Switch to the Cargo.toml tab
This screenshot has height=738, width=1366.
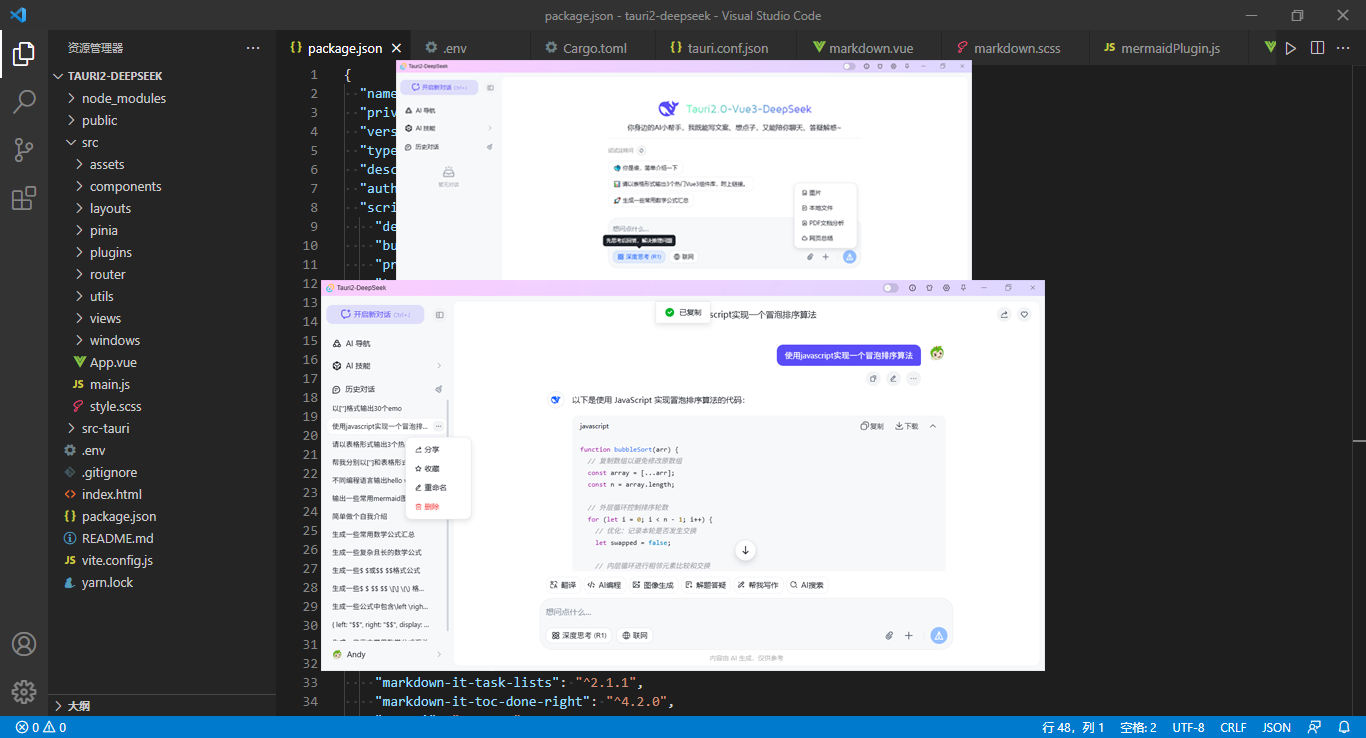point(594,48)
